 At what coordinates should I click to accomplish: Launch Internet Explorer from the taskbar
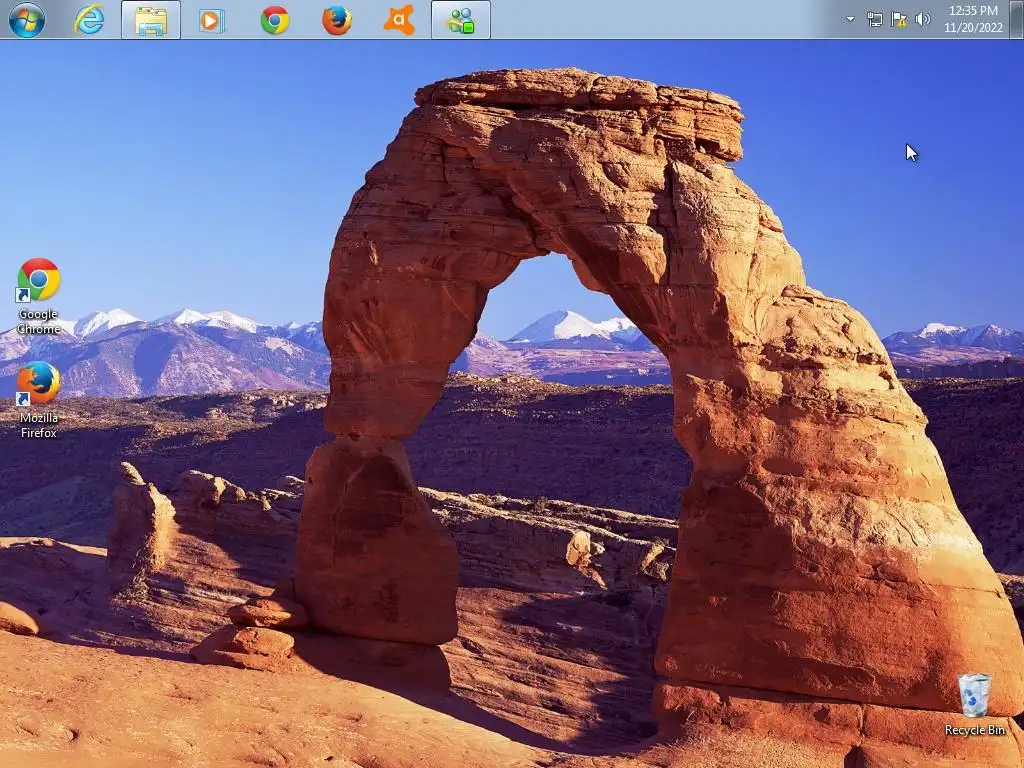coord(89,20)
